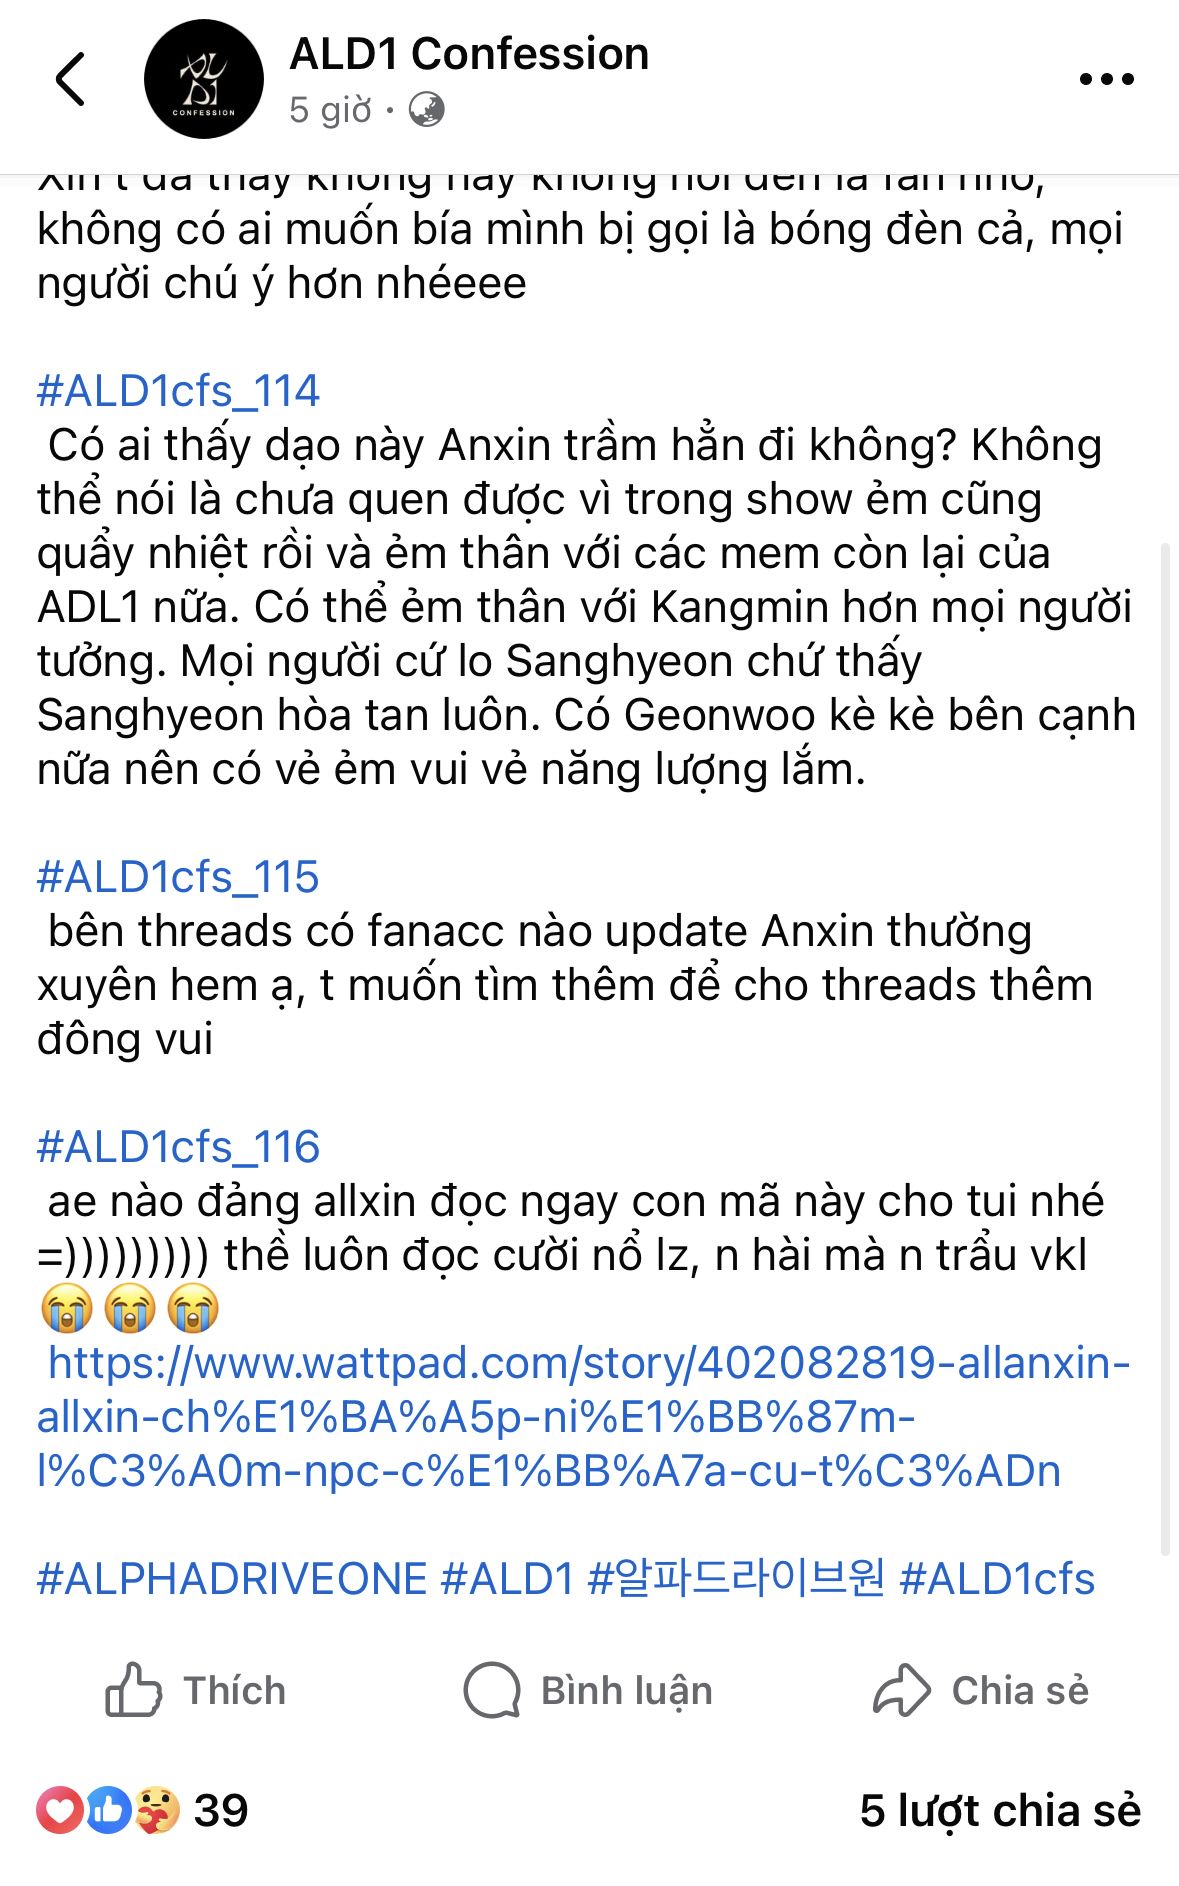Tap the Bình luận speech bubble icon
Screen dimensions: 1179x1886
[x=492, y=1690]
